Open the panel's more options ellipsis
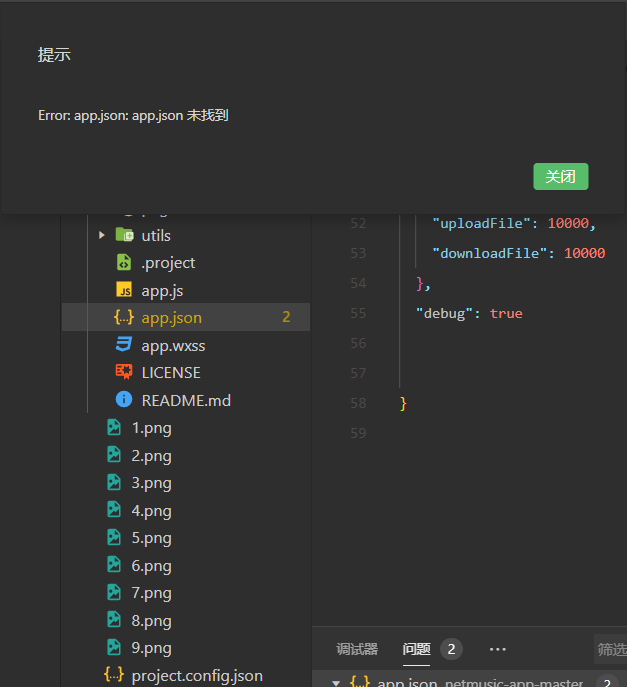This screenshot has height=687, width=627. pos(498,650)
